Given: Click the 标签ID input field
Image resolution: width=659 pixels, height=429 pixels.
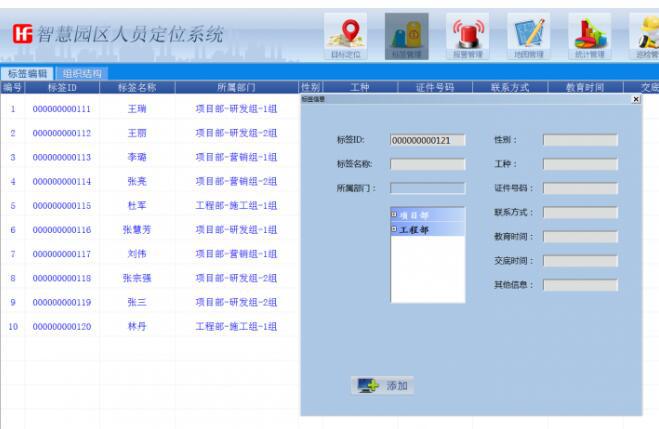Looking at the screenshot, I should coord(427,140).
